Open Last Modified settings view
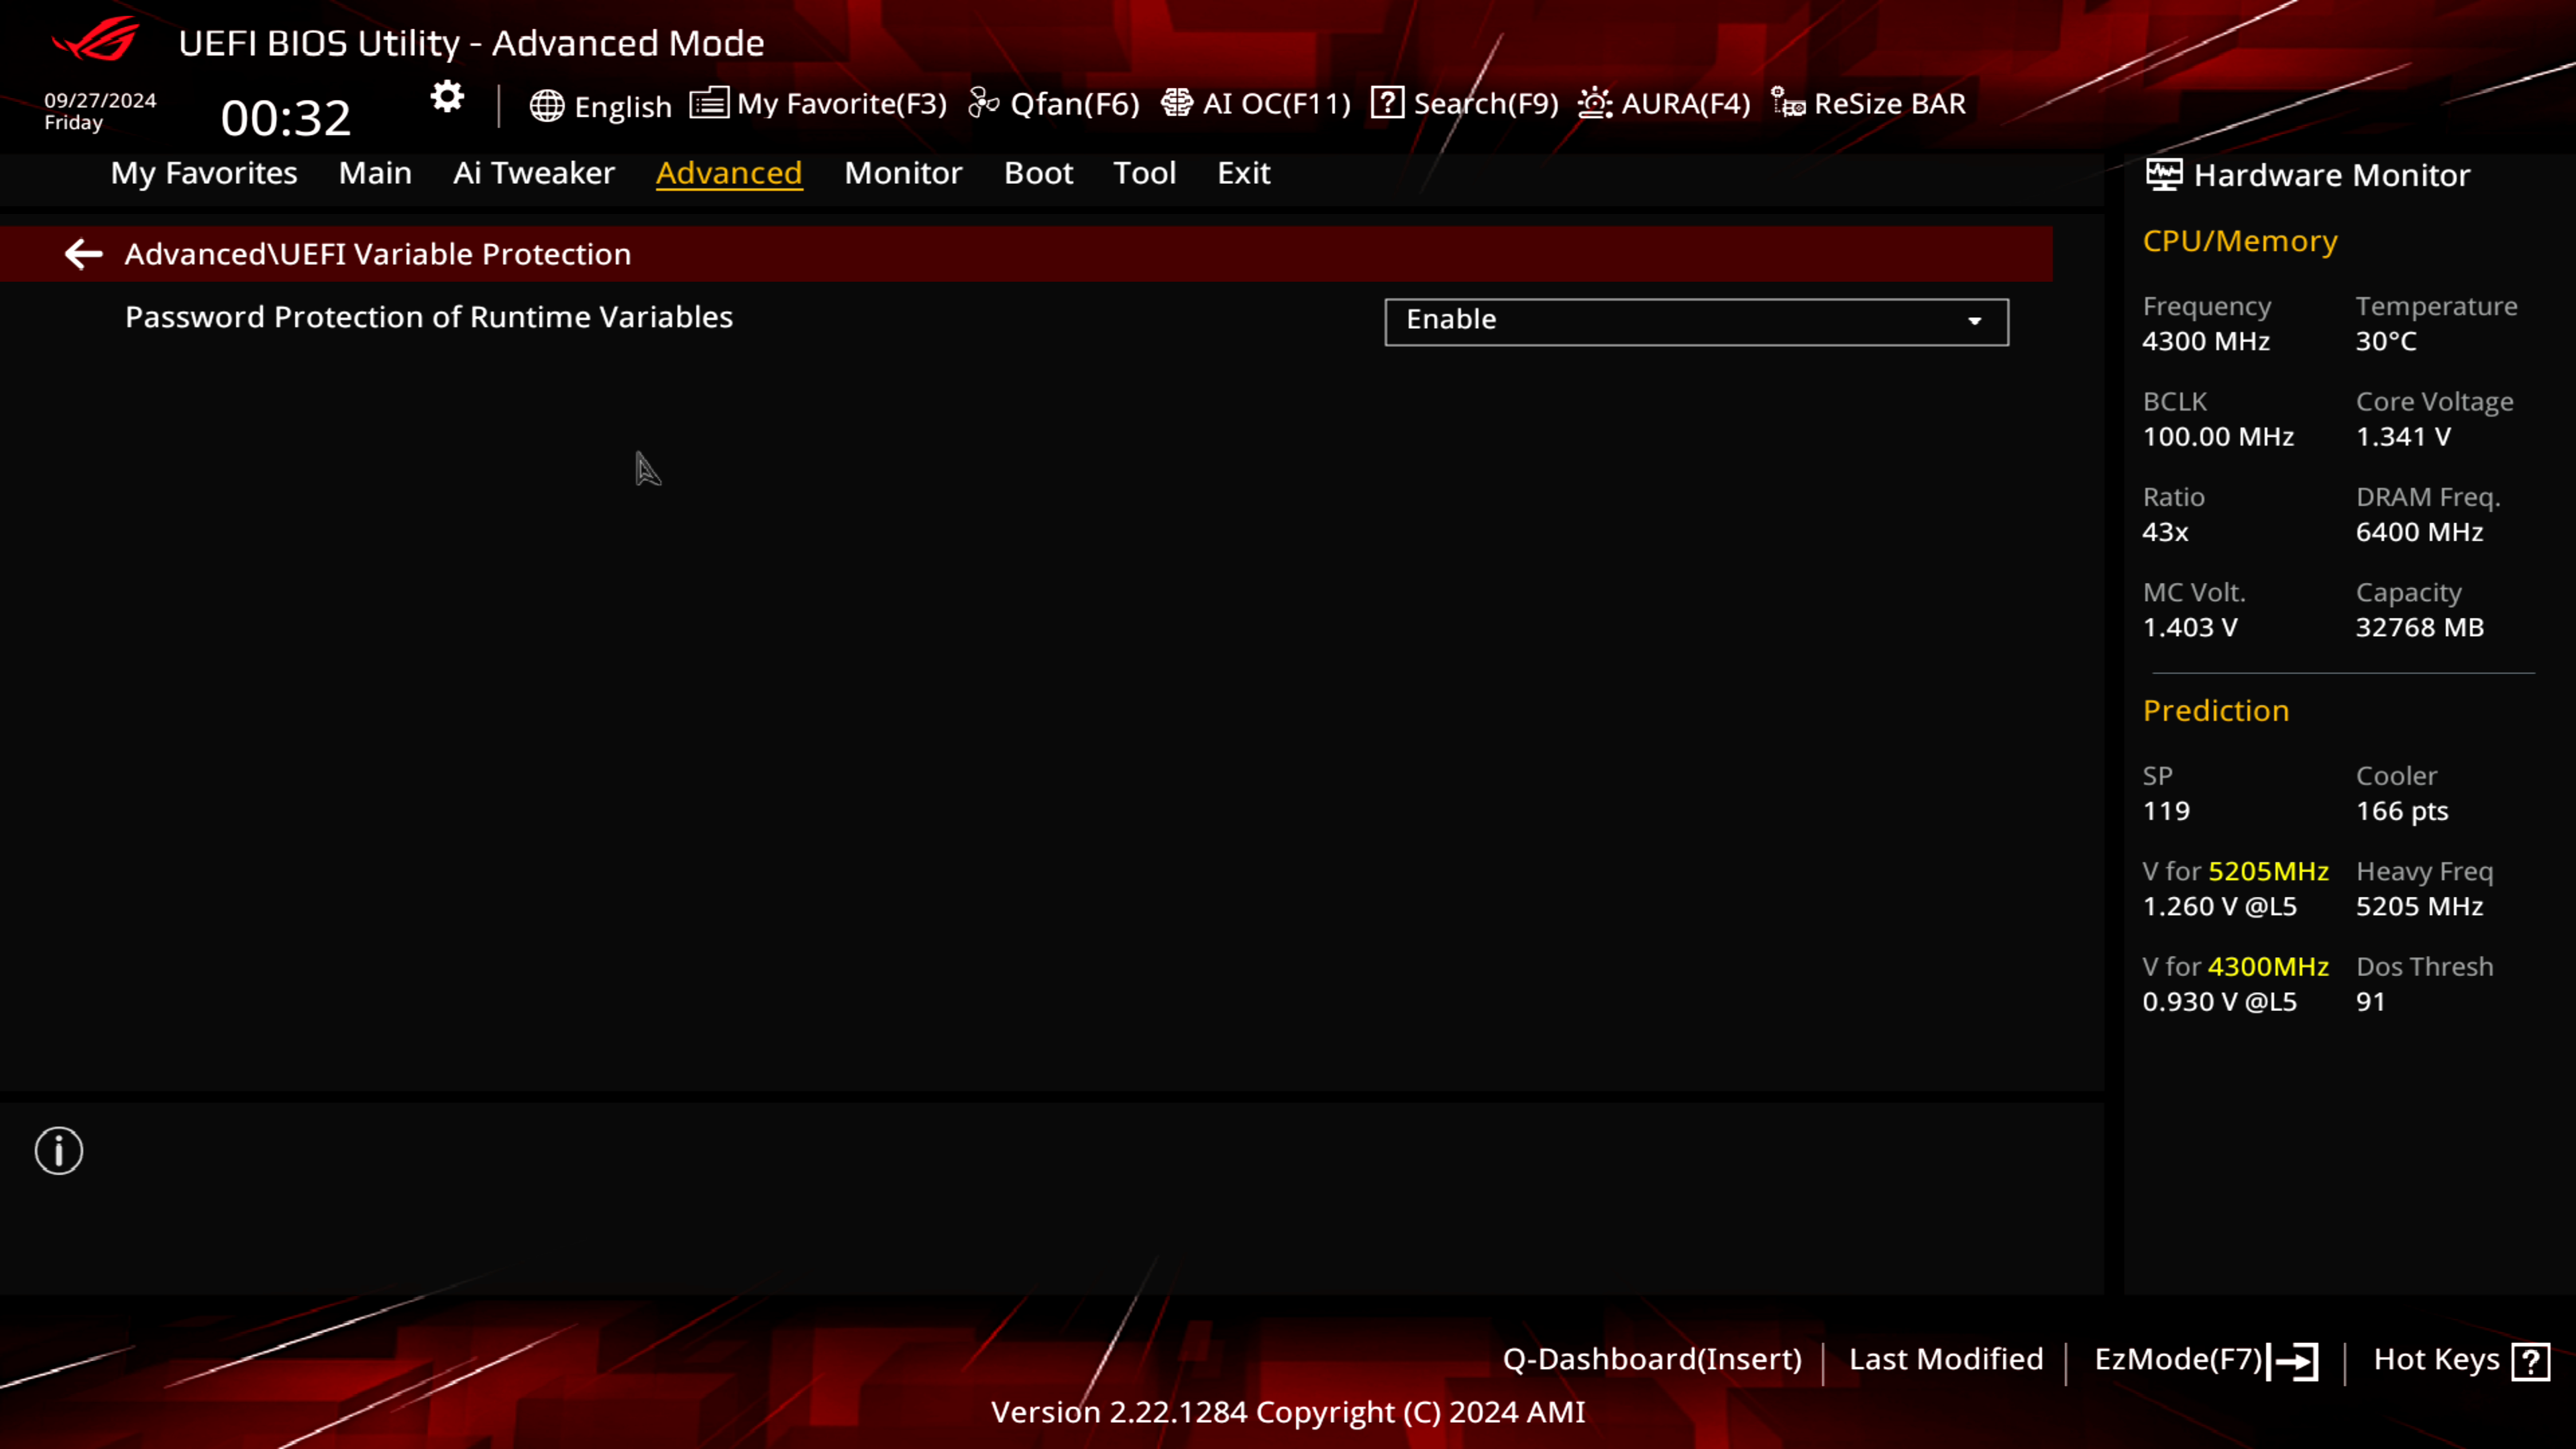Screen dimensions: 2576x1449 tap(1944, 1358)
